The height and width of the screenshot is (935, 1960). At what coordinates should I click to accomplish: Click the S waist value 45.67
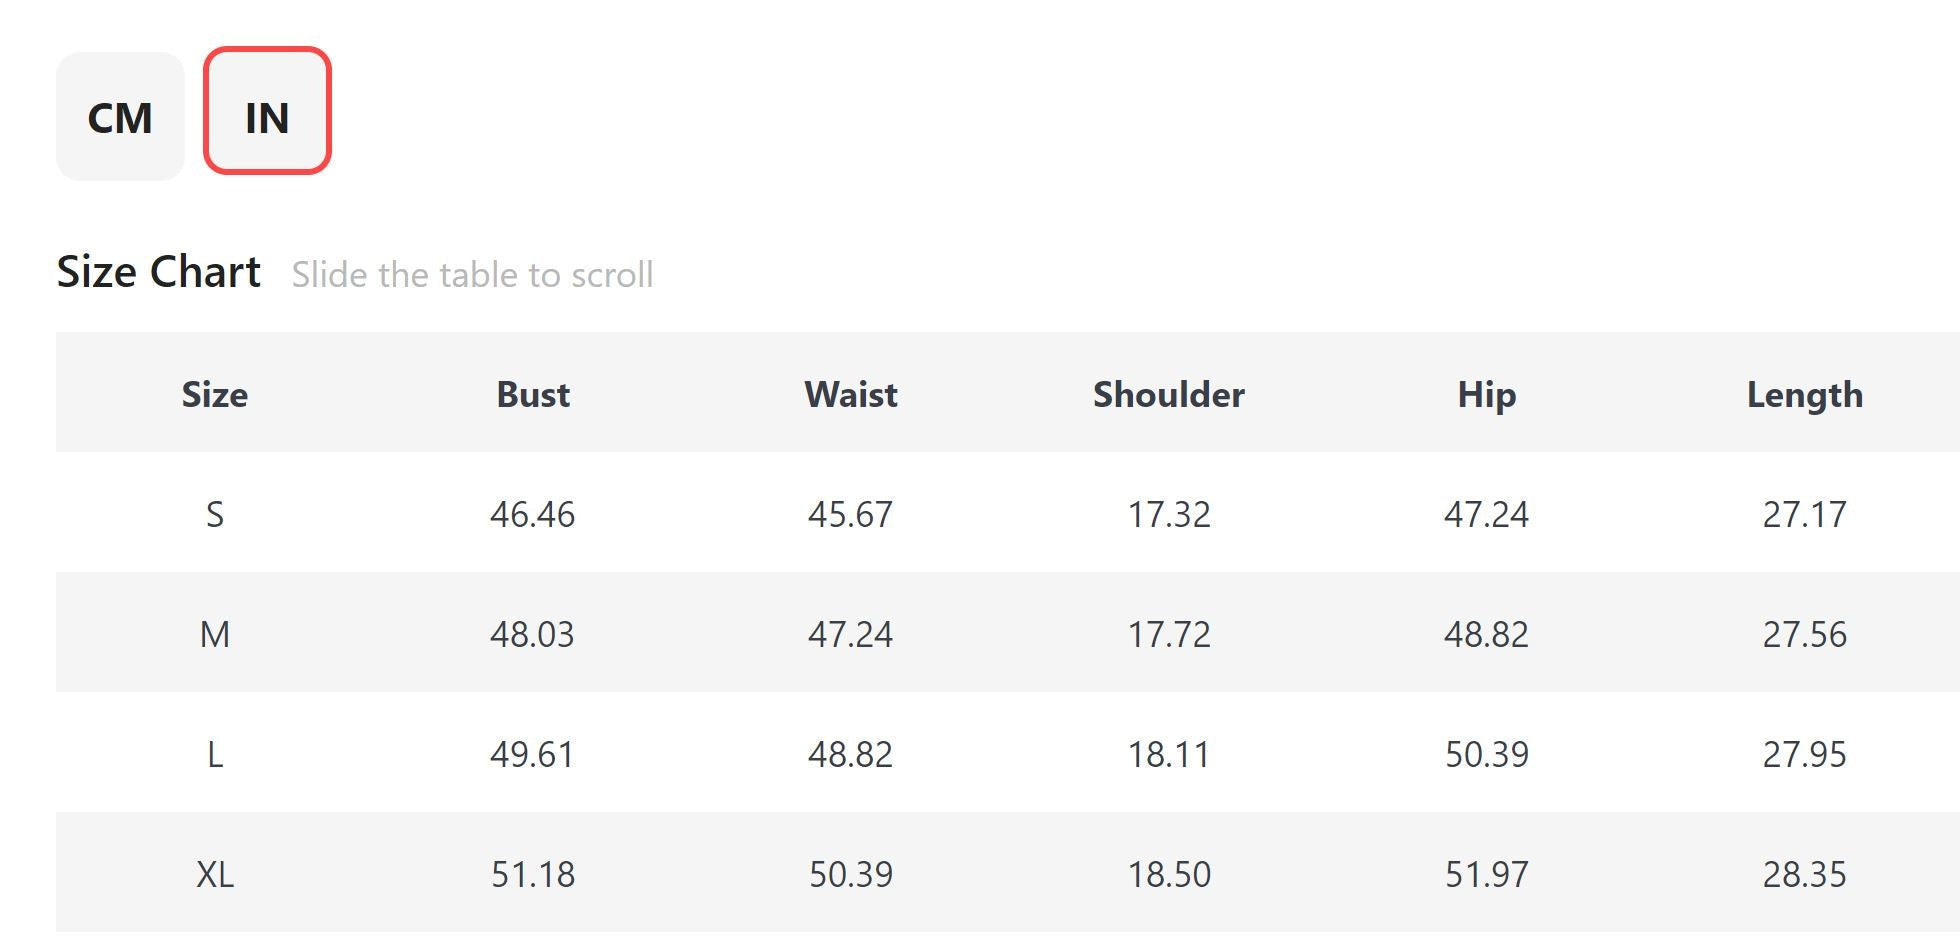[851, 515]
